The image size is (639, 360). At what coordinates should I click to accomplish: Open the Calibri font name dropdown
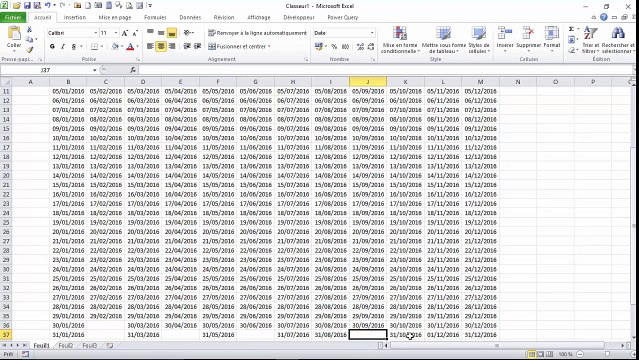pyautogui.click(x=96, y=33)
